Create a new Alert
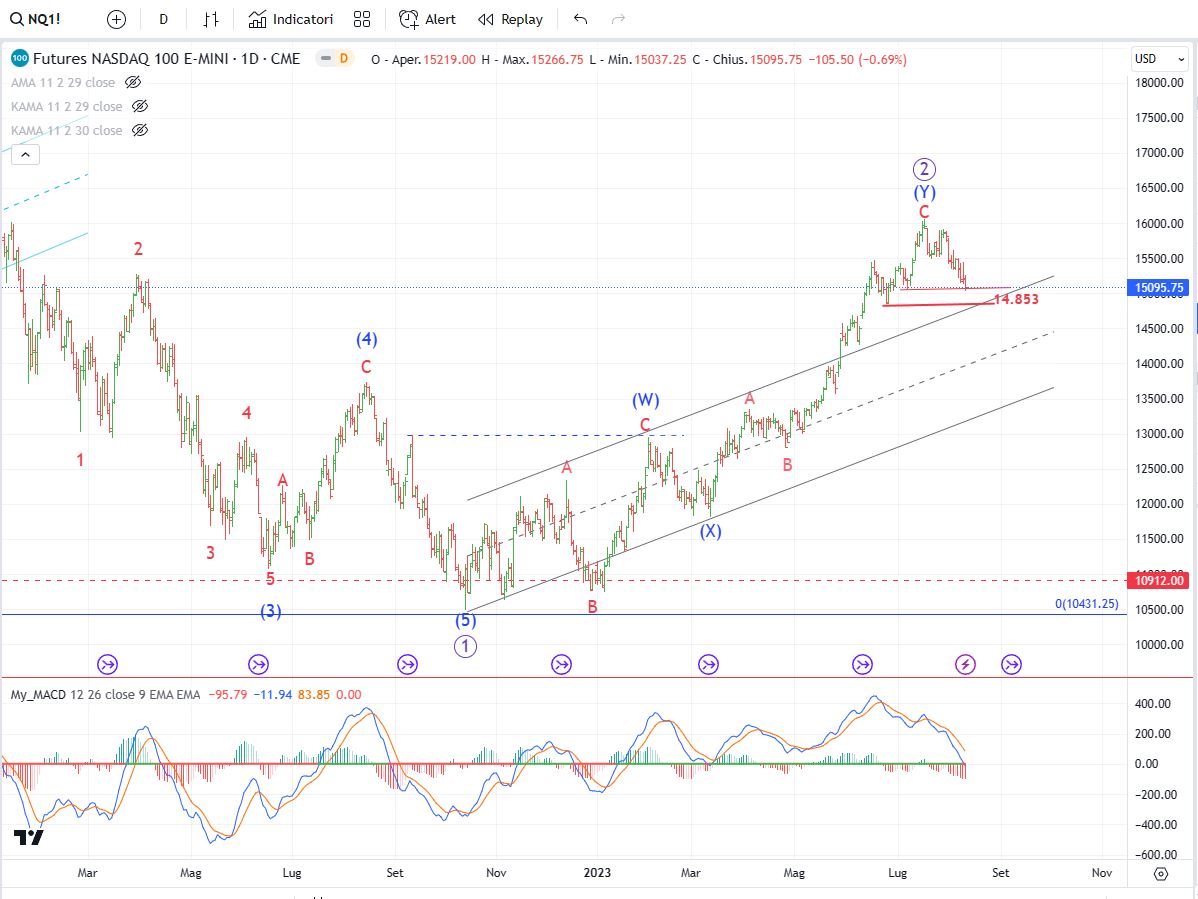Screen dimensions: 1198x899 pyautogui.click(x=427, y=19)
